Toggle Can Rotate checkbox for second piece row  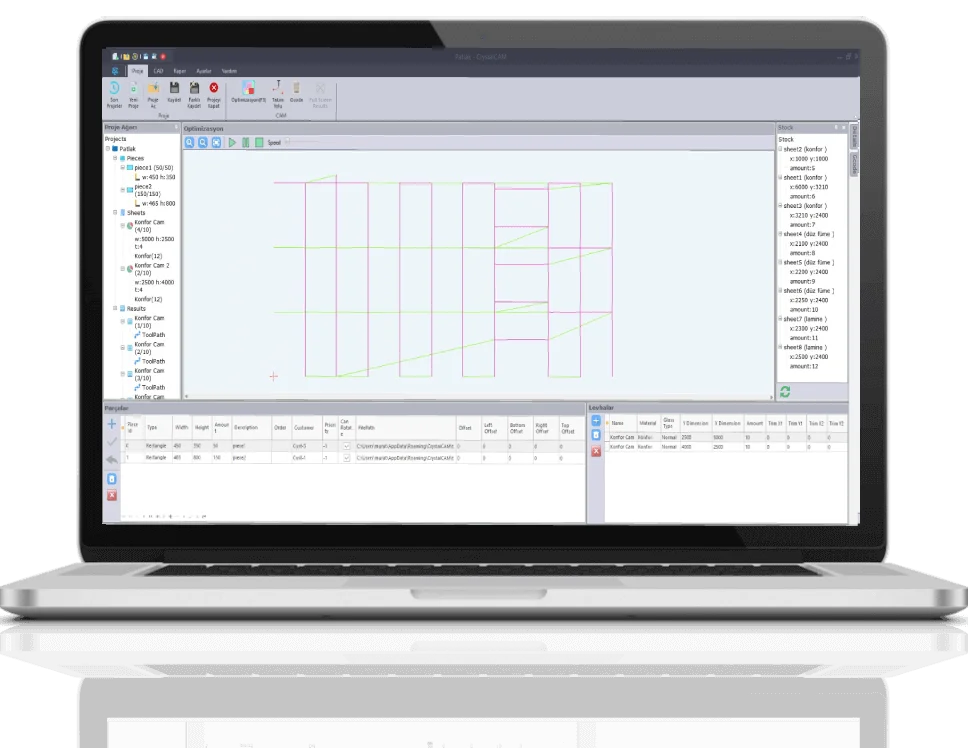347,457
